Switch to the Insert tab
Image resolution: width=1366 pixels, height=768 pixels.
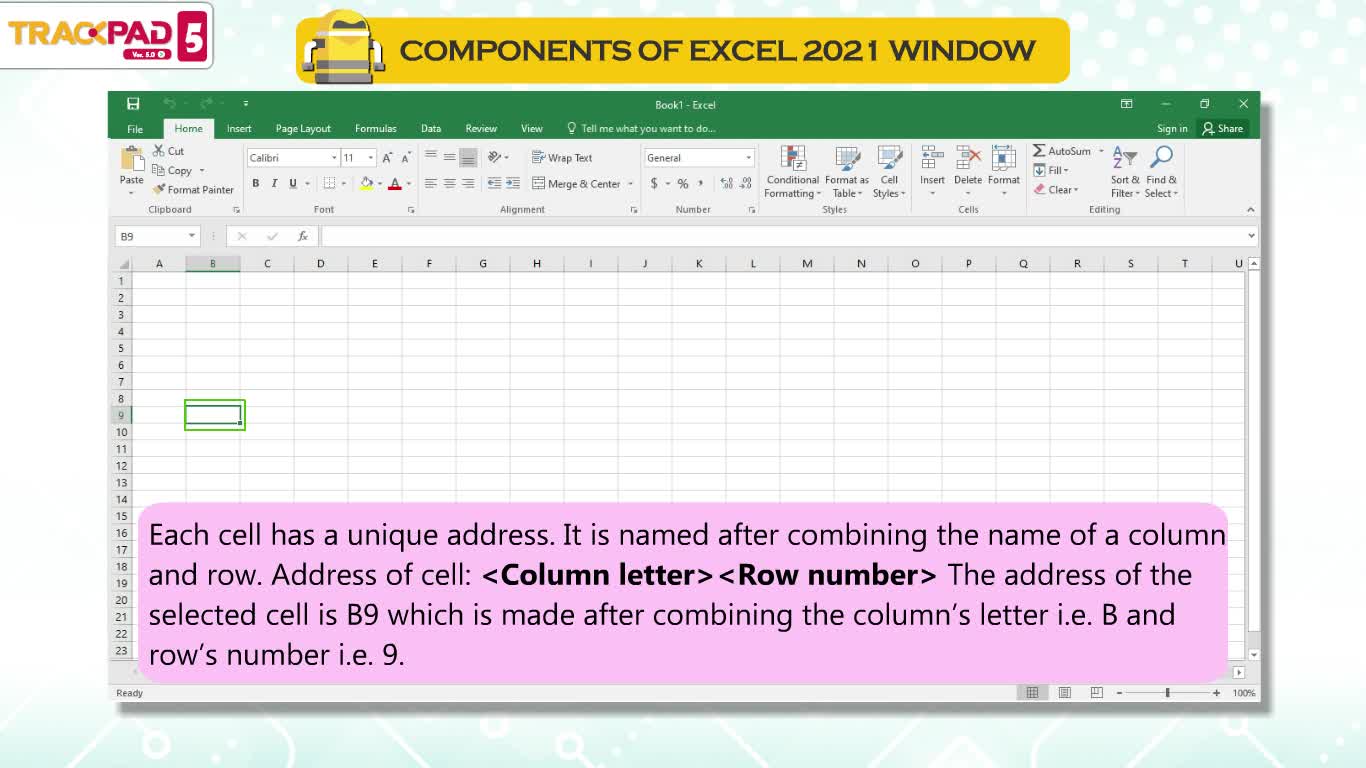point(239,129)
